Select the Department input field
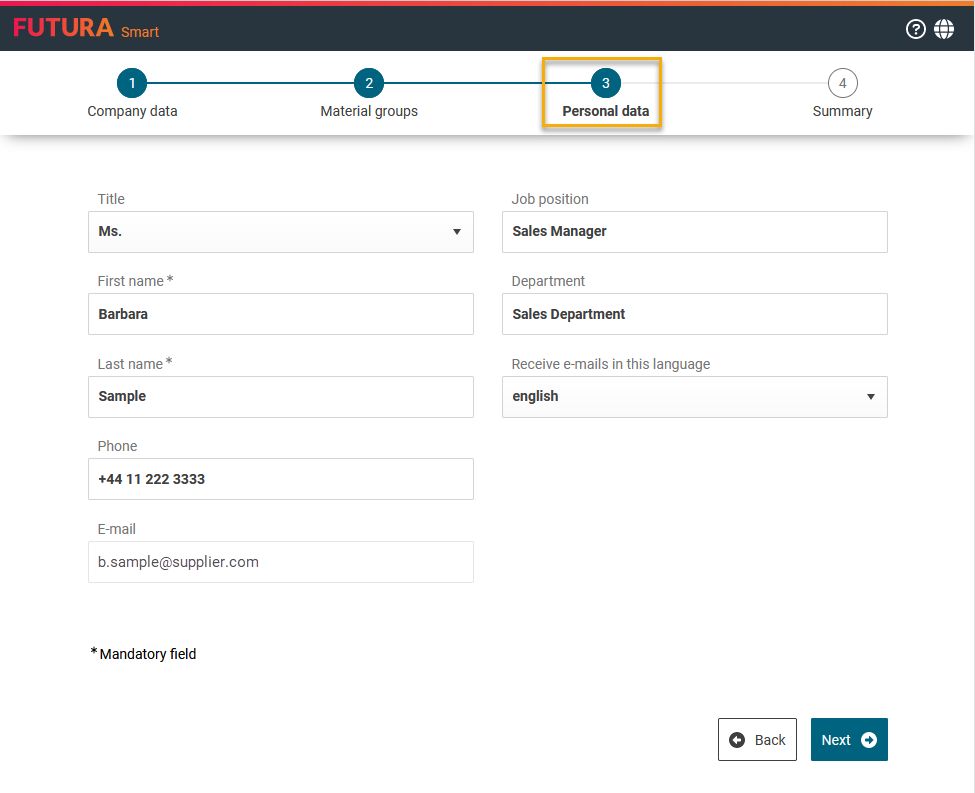Screen dimensions: 975x793 click(x=694, y=314)
